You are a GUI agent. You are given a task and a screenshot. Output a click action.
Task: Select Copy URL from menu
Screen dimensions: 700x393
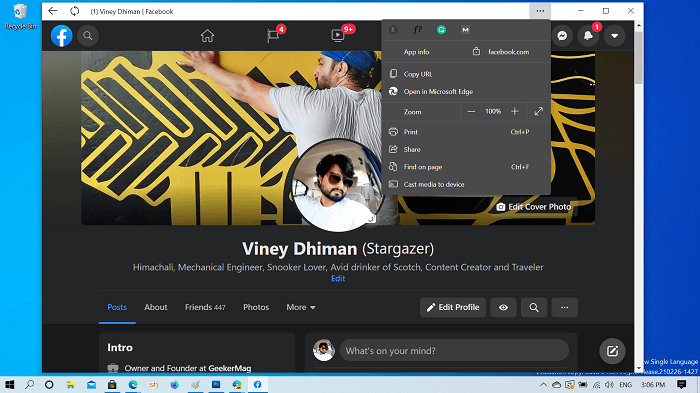[466, 74]
